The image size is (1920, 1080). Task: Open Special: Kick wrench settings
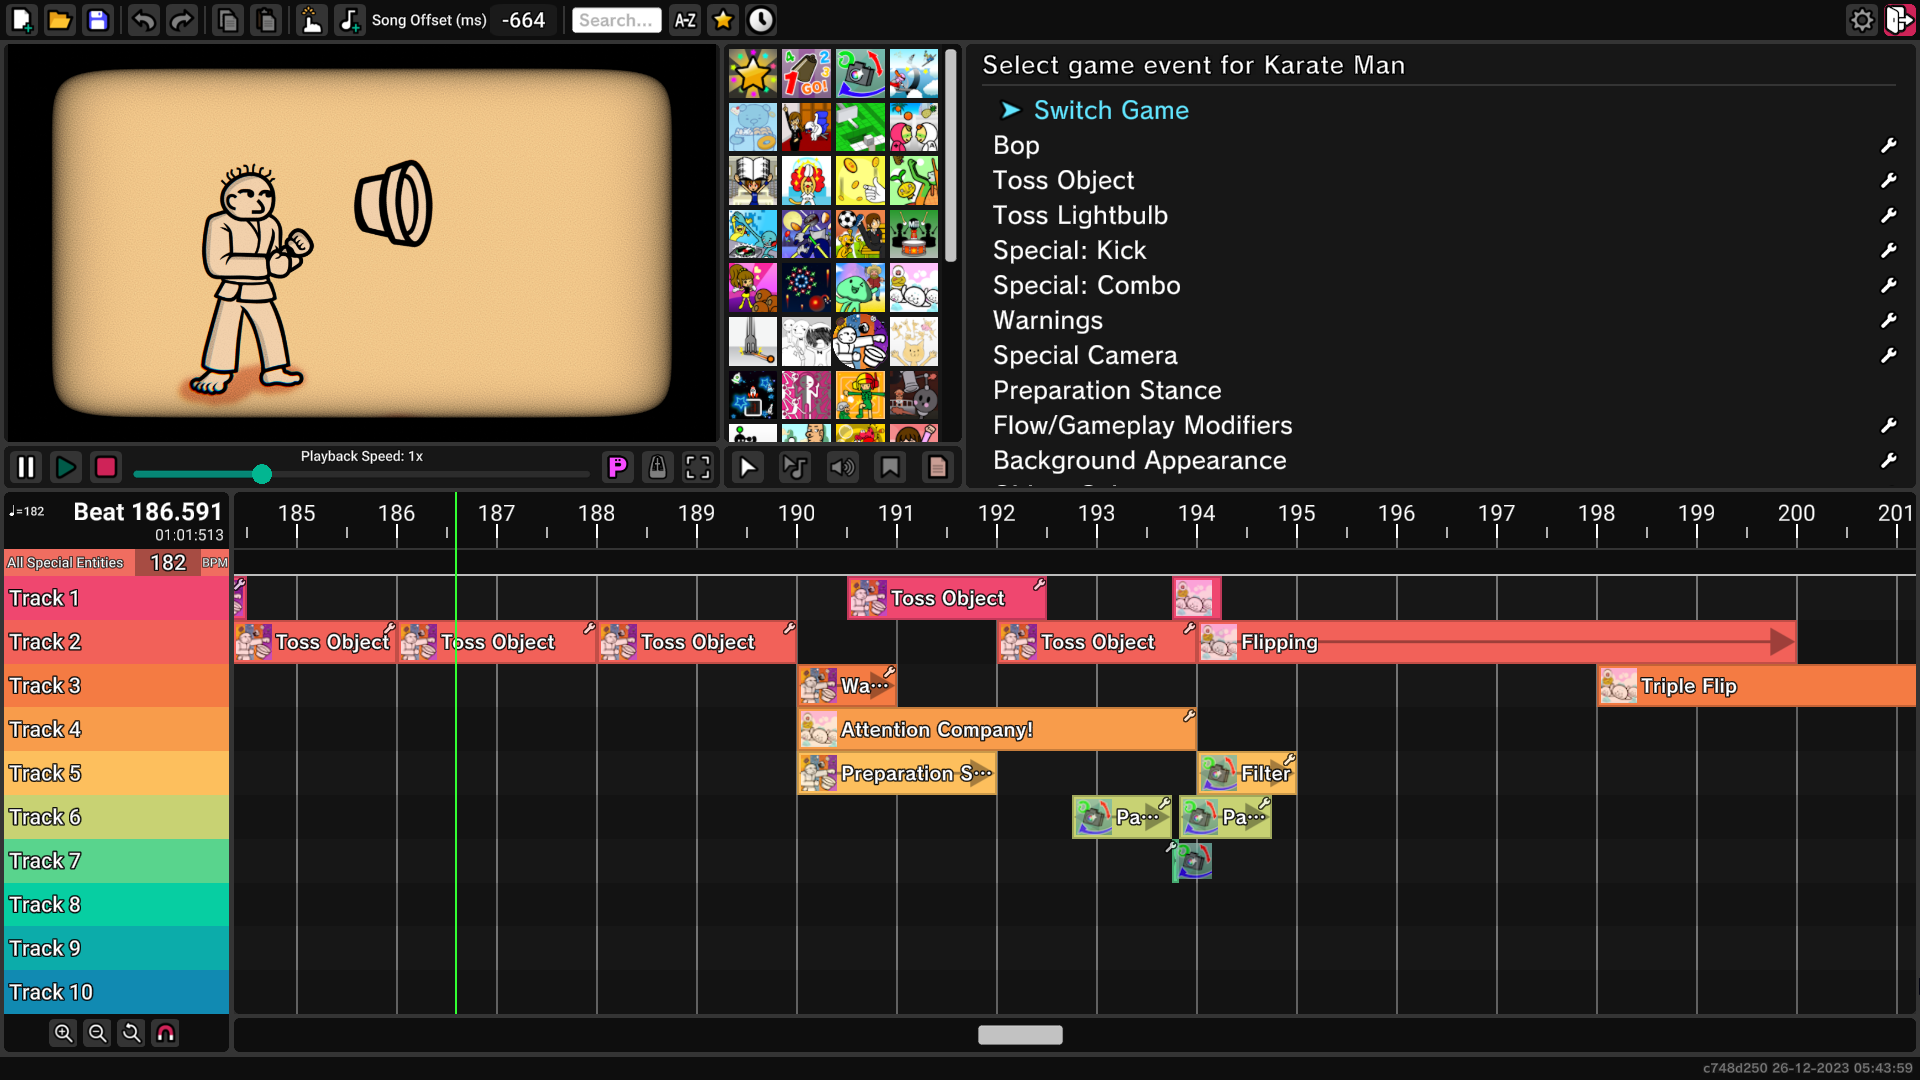click(1889, 251)
